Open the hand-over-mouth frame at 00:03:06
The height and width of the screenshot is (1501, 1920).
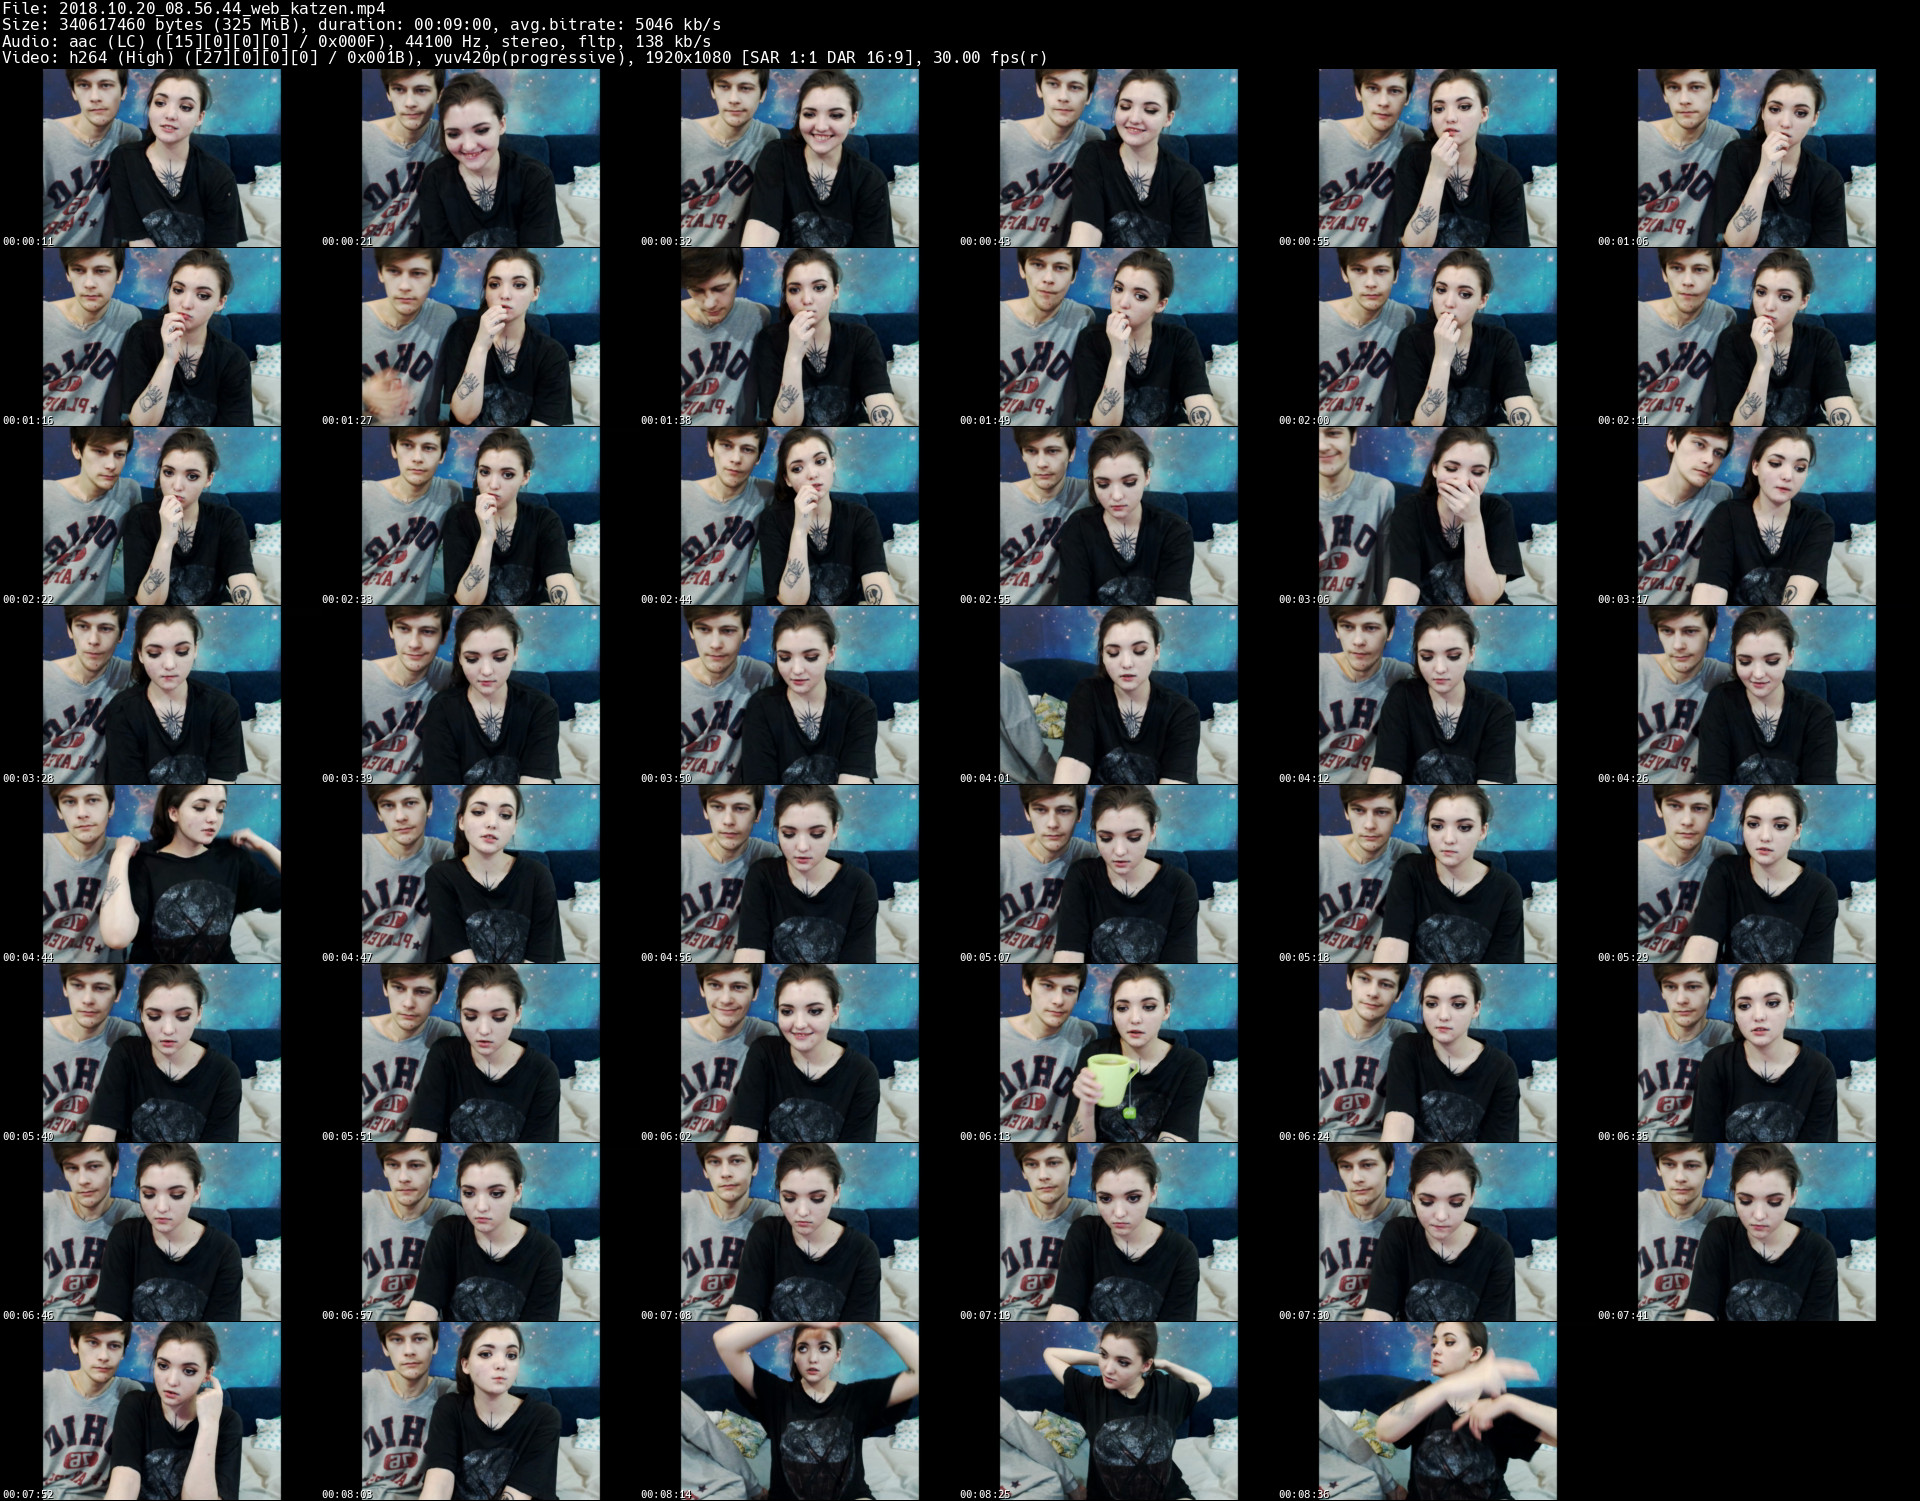pos(1438,516)
